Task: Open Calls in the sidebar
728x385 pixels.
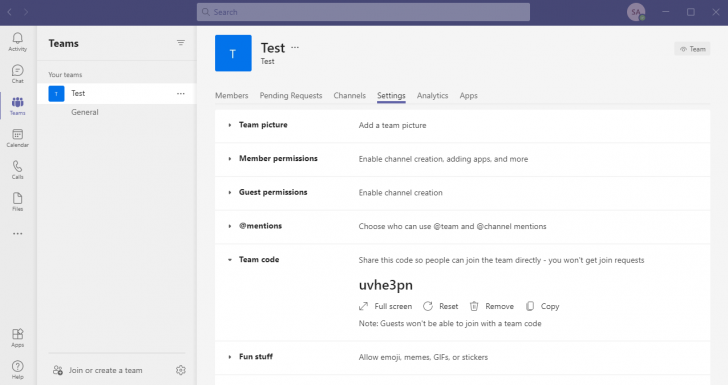Action: tap(18, 170)
